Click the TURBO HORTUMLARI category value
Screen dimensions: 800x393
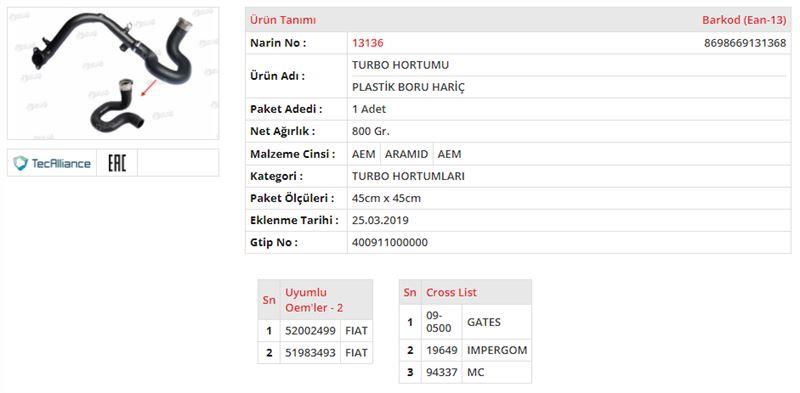click(x=408, y=176)
